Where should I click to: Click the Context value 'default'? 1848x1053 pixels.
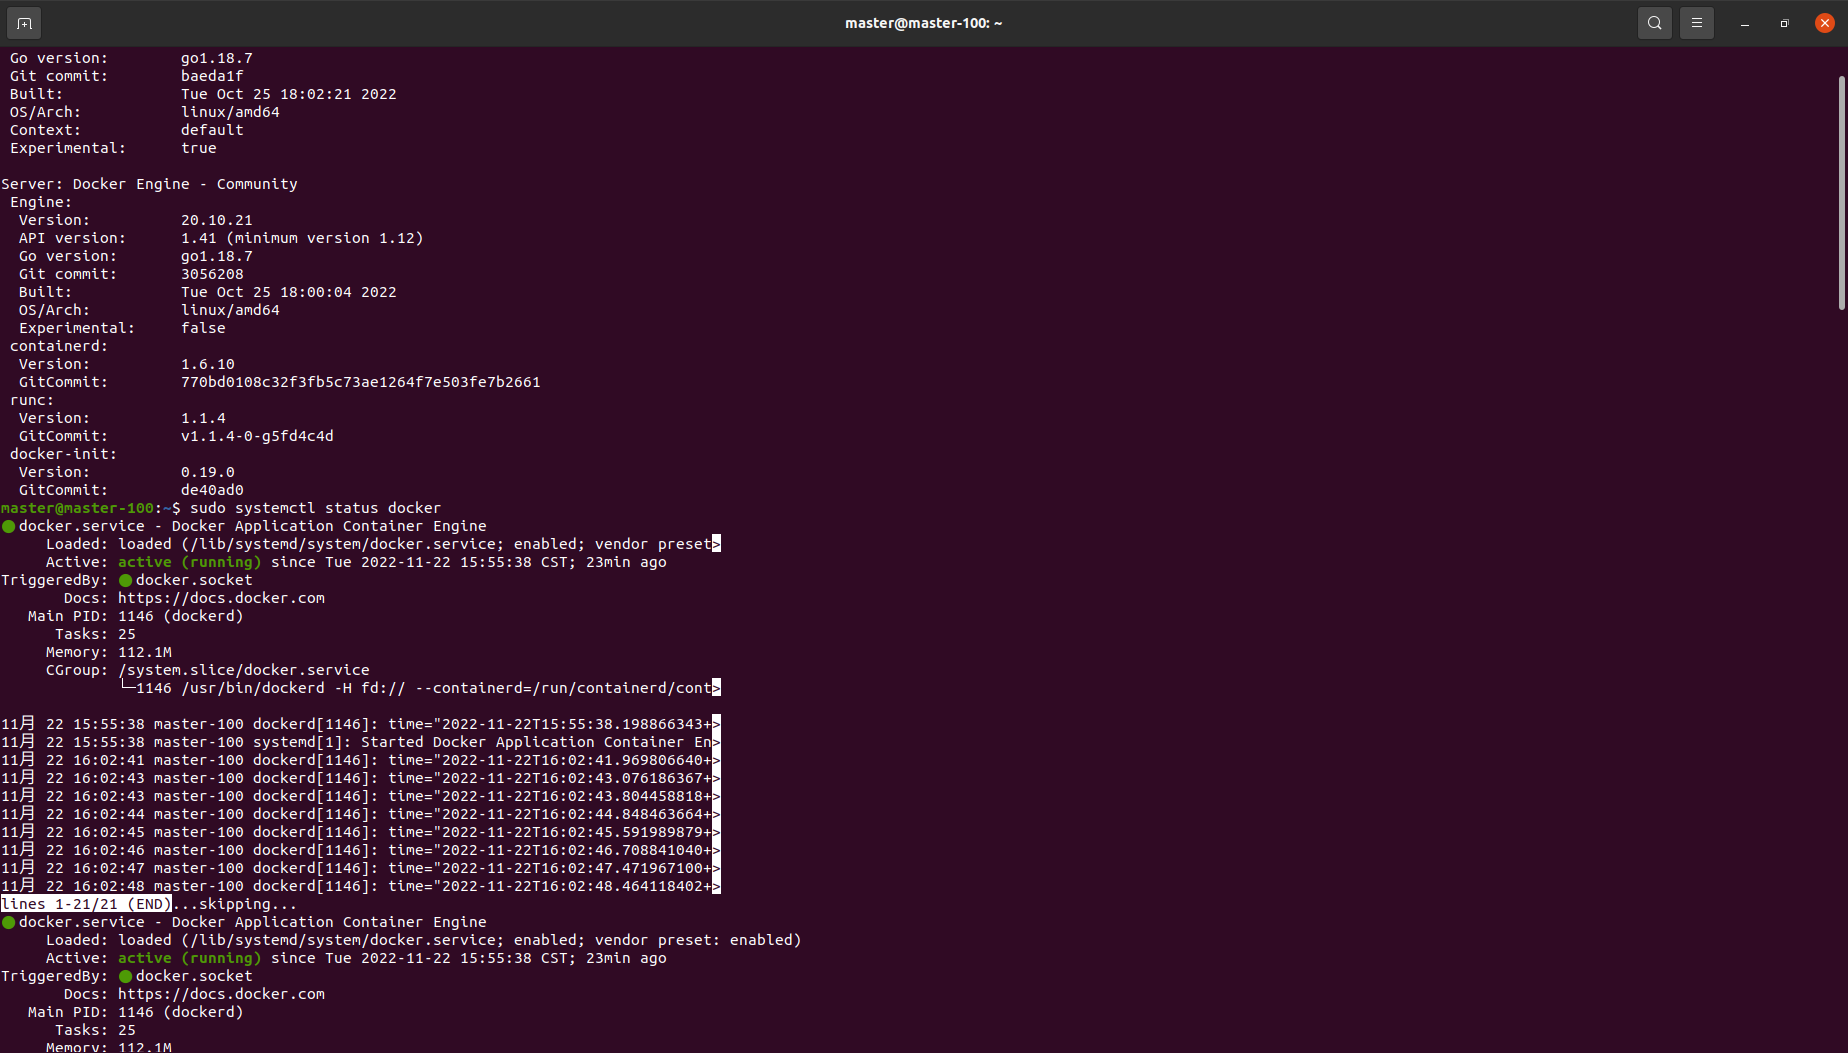pyautogui.click(x=212, y=130)
